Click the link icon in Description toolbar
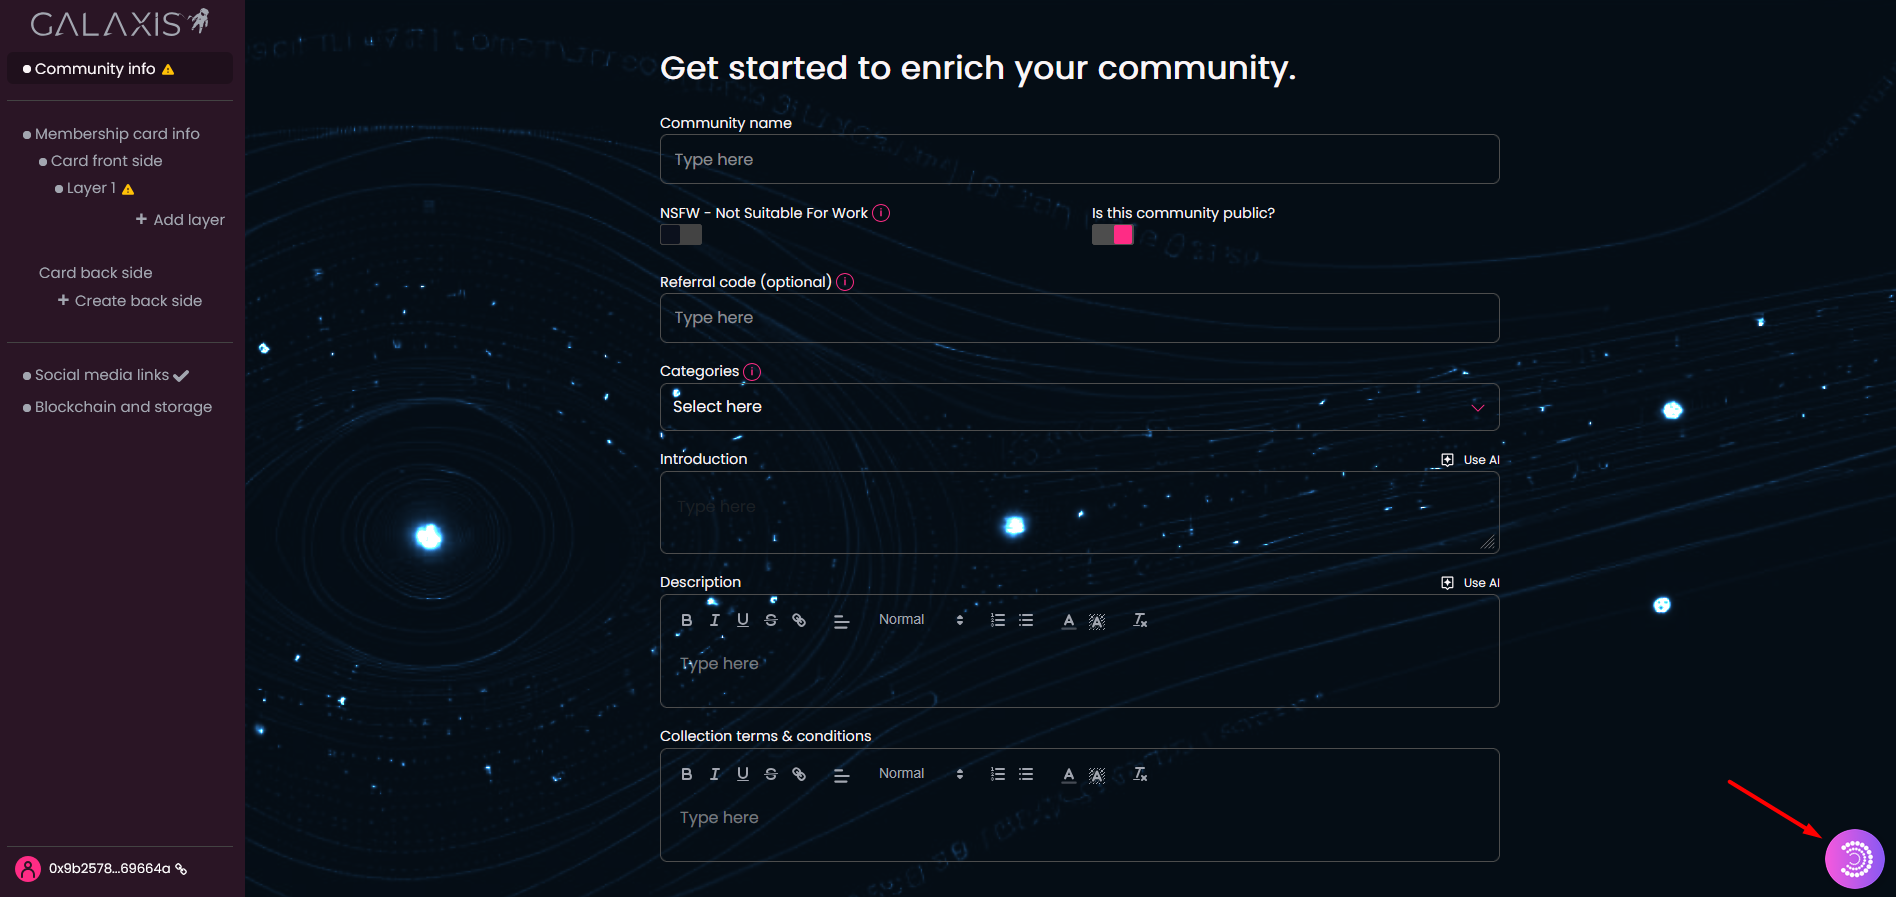The width and height of the screenshot is (1896, 897). pos(799,620)
